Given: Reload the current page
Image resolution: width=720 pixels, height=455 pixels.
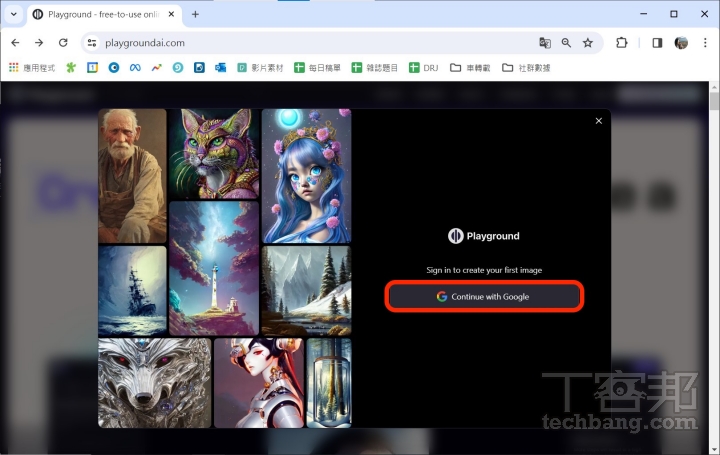Looking at the screenshot, I should [x=63, y=43].
